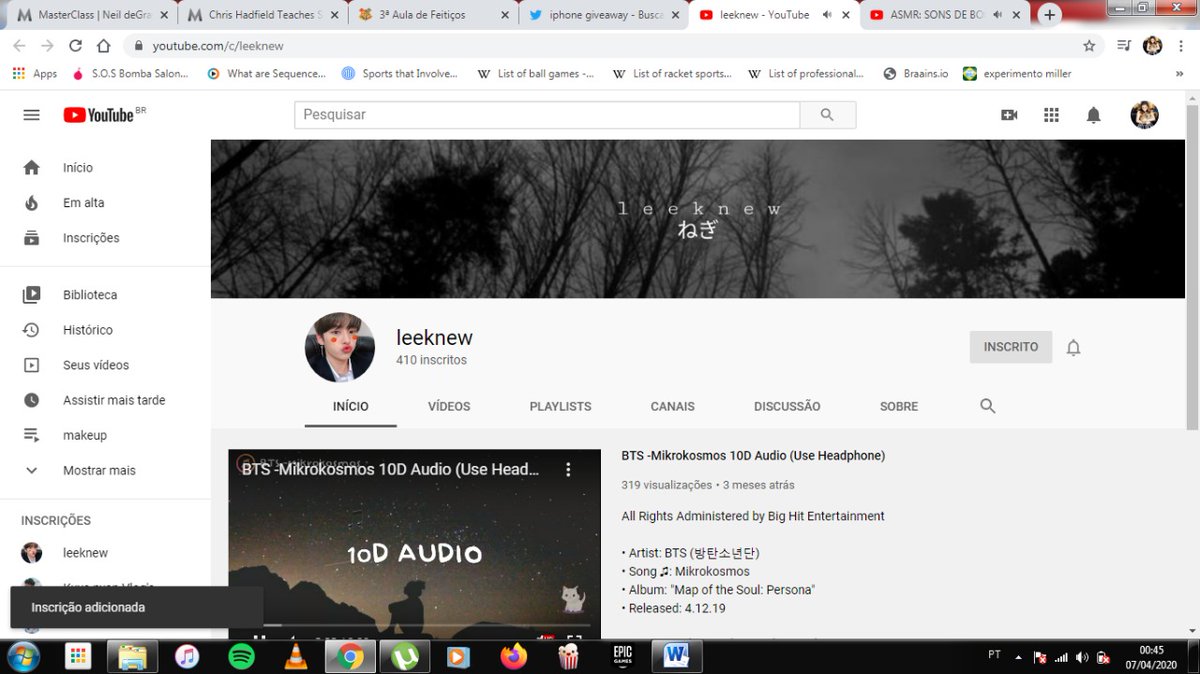Show hidden system tray icons arrow
The image size is (1200, 674).
[x=1018, y=658]
